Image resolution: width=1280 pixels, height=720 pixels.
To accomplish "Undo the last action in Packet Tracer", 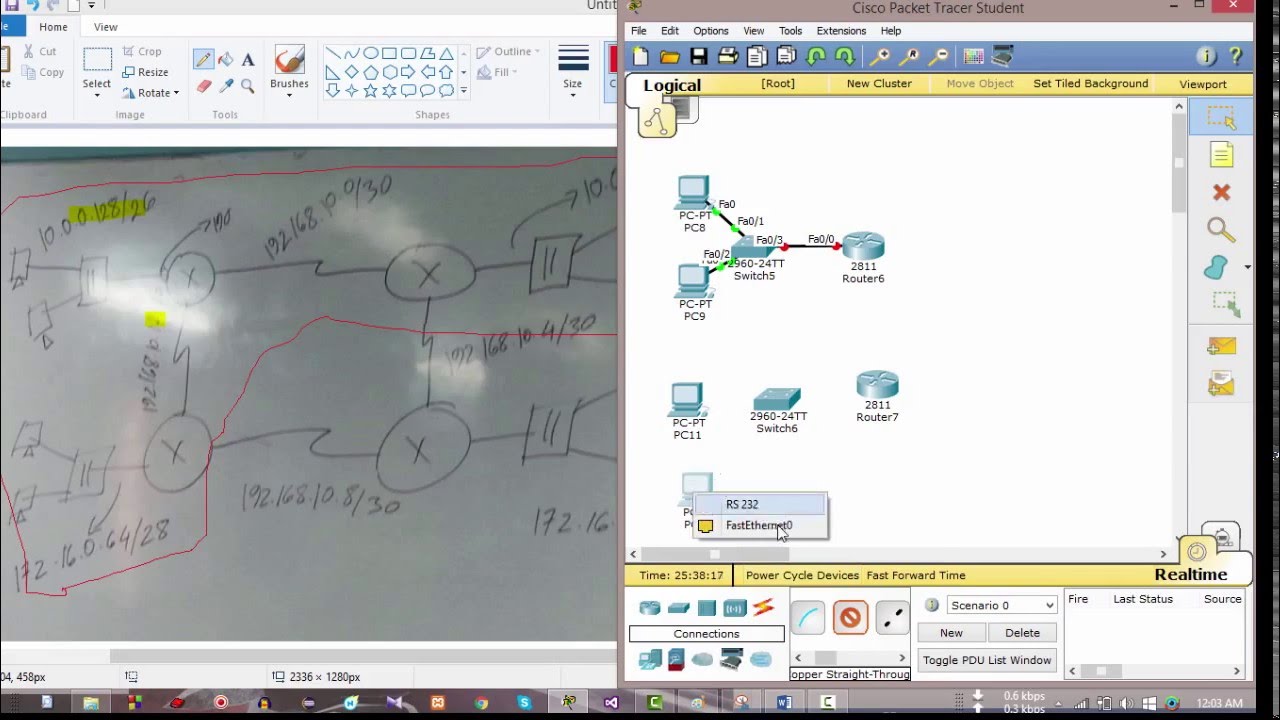I will (x=816, y=57).
